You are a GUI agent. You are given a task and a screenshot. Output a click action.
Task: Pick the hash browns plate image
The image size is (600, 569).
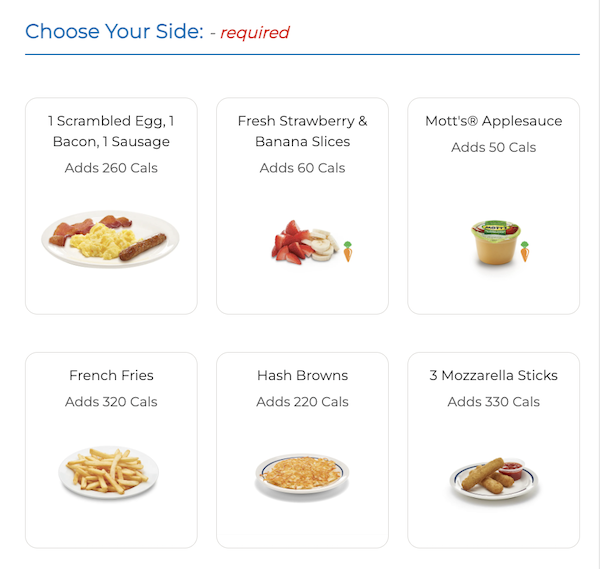tap(302, 474)
